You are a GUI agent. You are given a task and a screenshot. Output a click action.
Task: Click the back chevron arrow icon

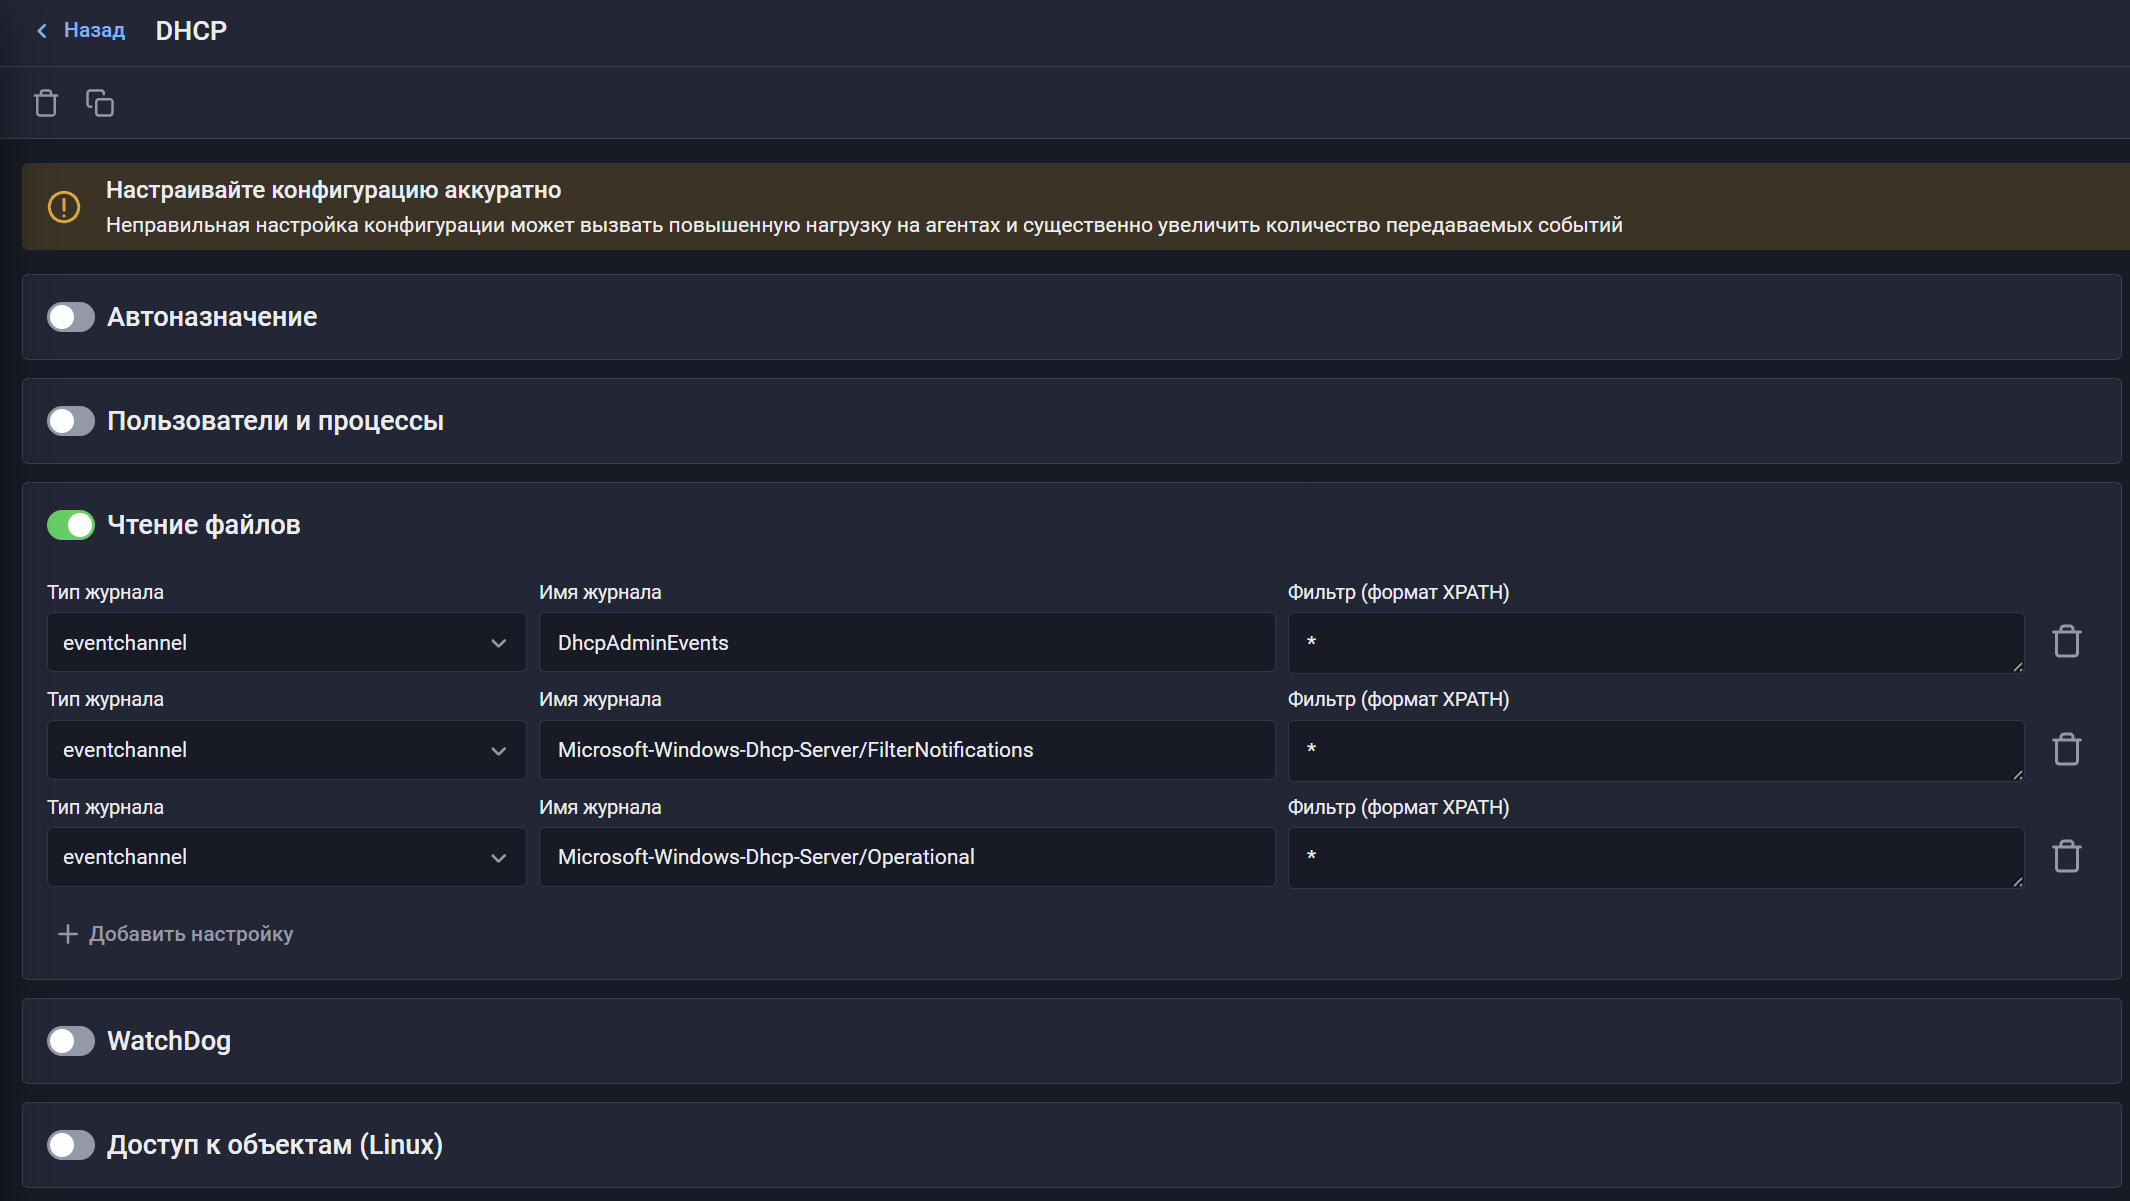tap(42, 31)
